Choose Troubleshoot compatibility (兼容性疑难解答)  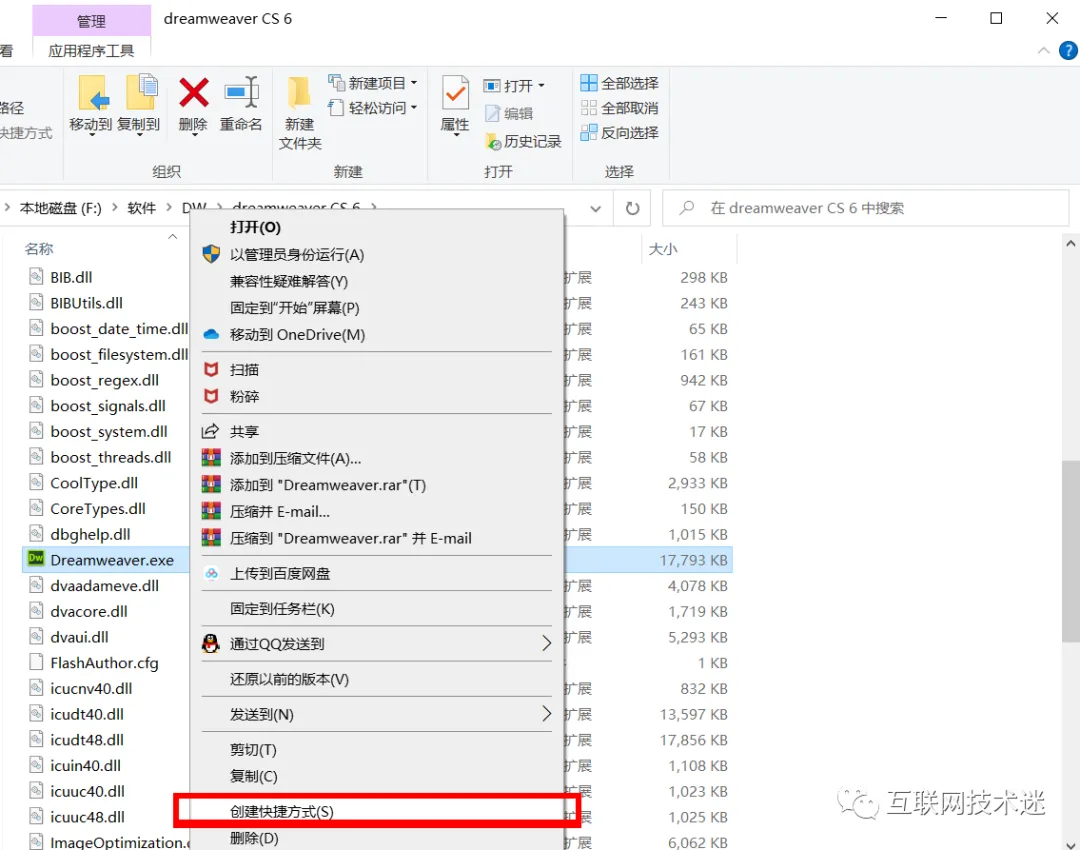(x=376, y=282)
